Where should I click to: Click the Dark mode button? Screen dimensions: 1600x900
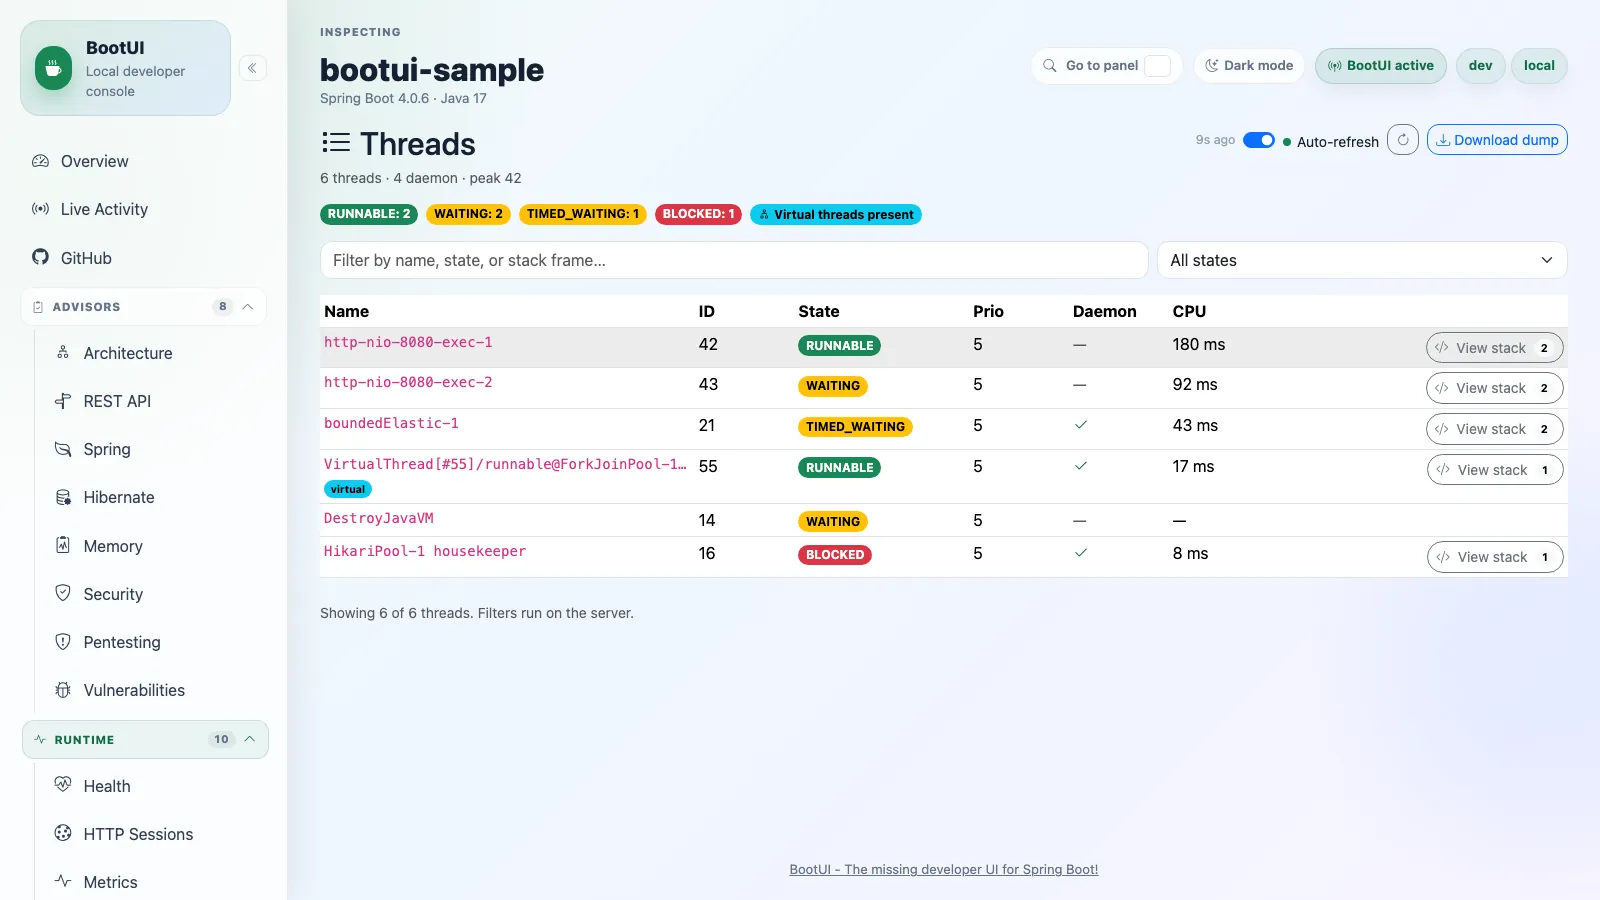[1249, 66]
